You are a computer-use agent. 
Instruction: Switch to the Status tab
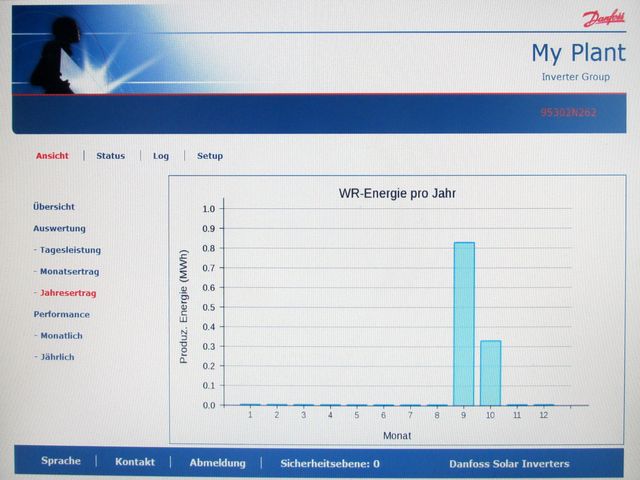(x=111, y=156)
